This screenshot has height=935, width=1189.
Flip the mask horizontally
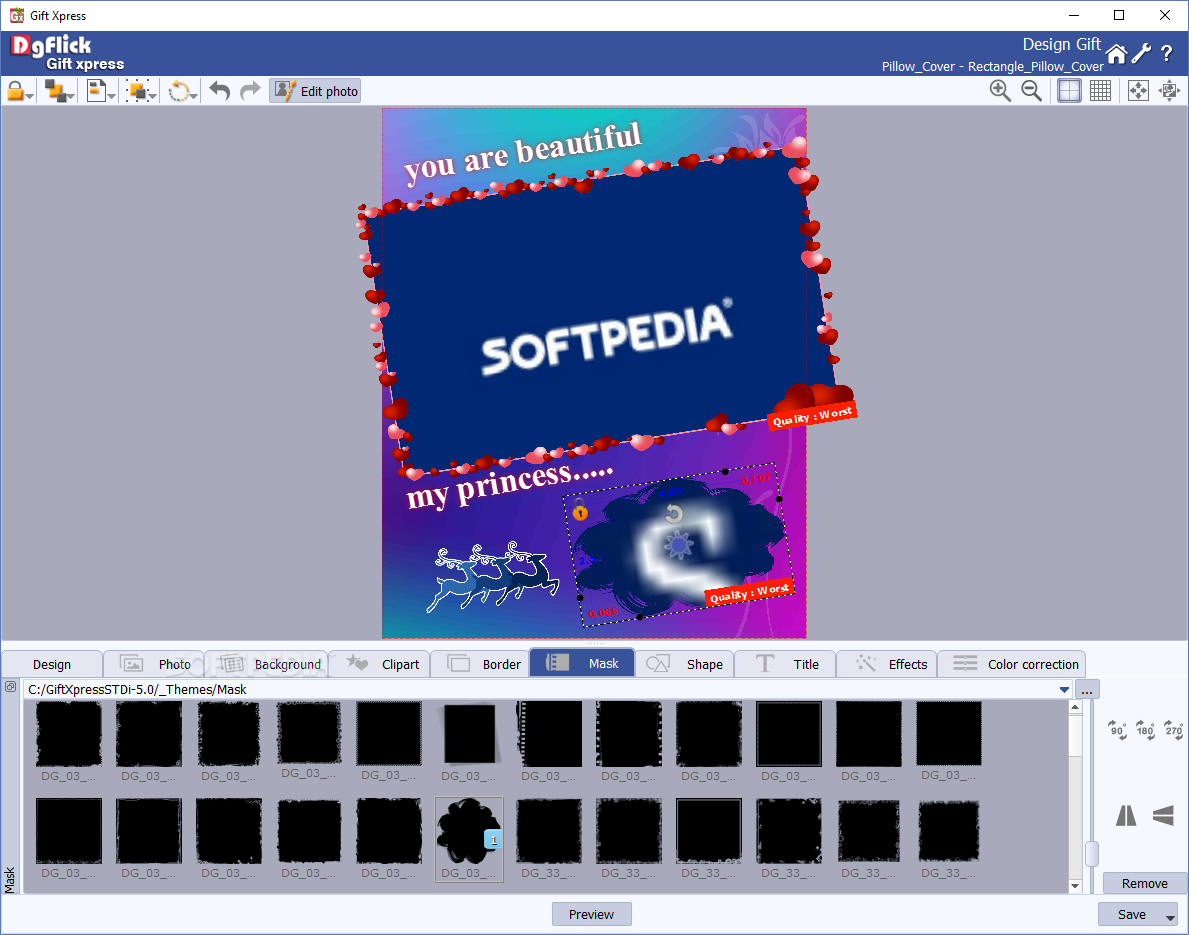(x=1126, y=815)
